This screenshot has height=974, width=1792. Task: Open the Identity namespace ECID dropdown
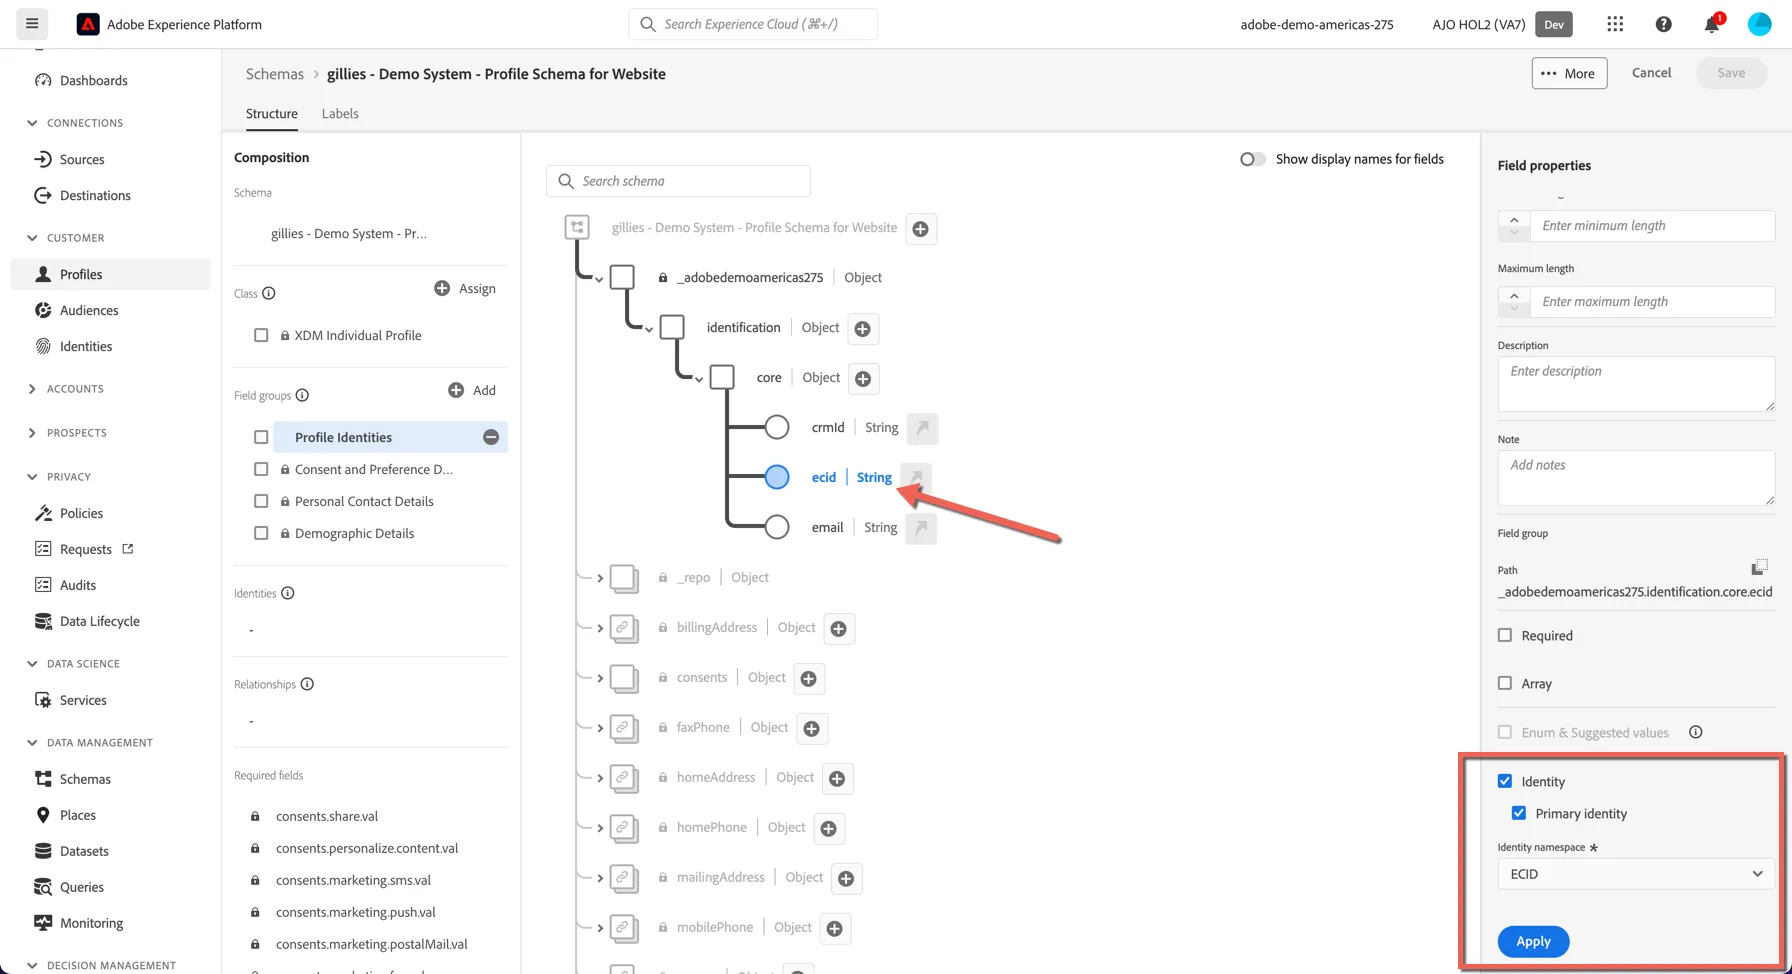pos(1636,874)
